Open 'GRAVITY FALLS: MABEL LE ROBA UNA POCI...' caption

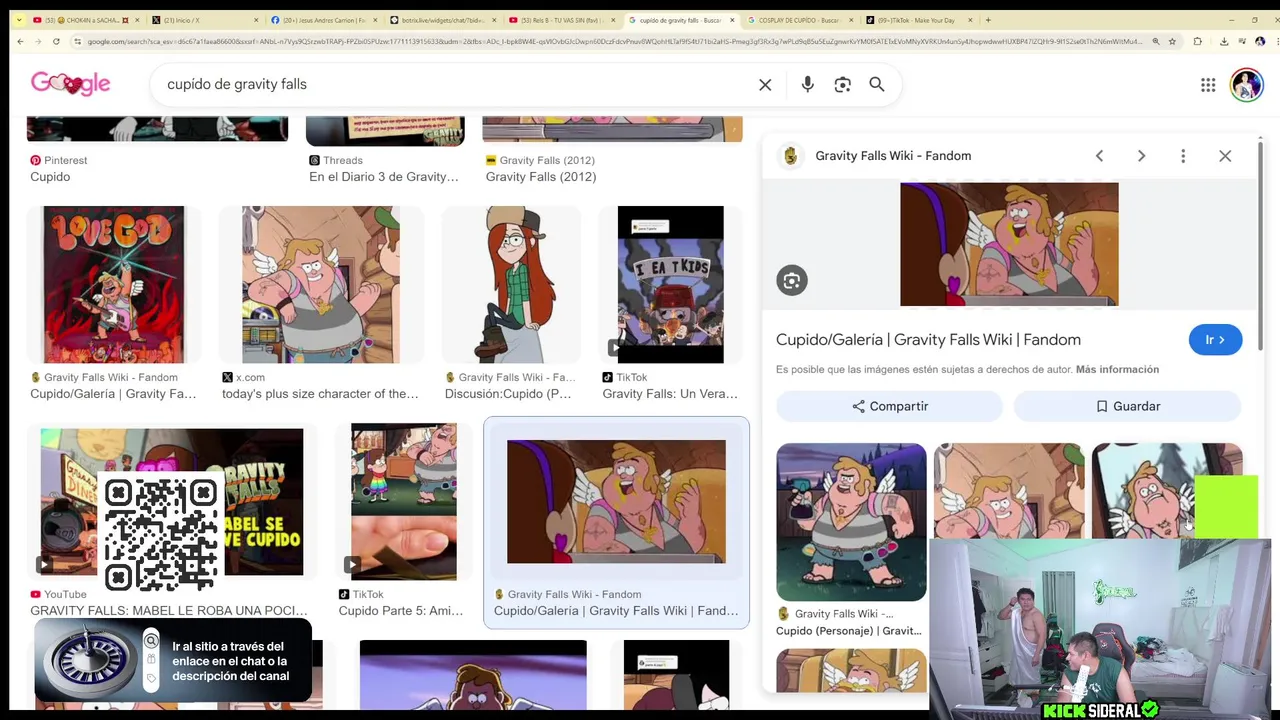tap(169, 611)
